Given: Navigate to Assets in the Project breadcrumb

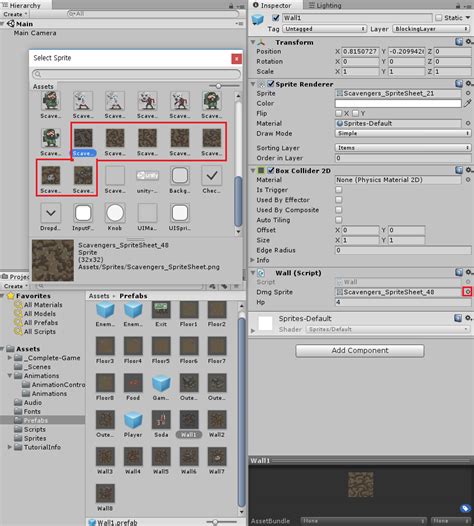Looking at the screenshot, I should coord(99,296).
